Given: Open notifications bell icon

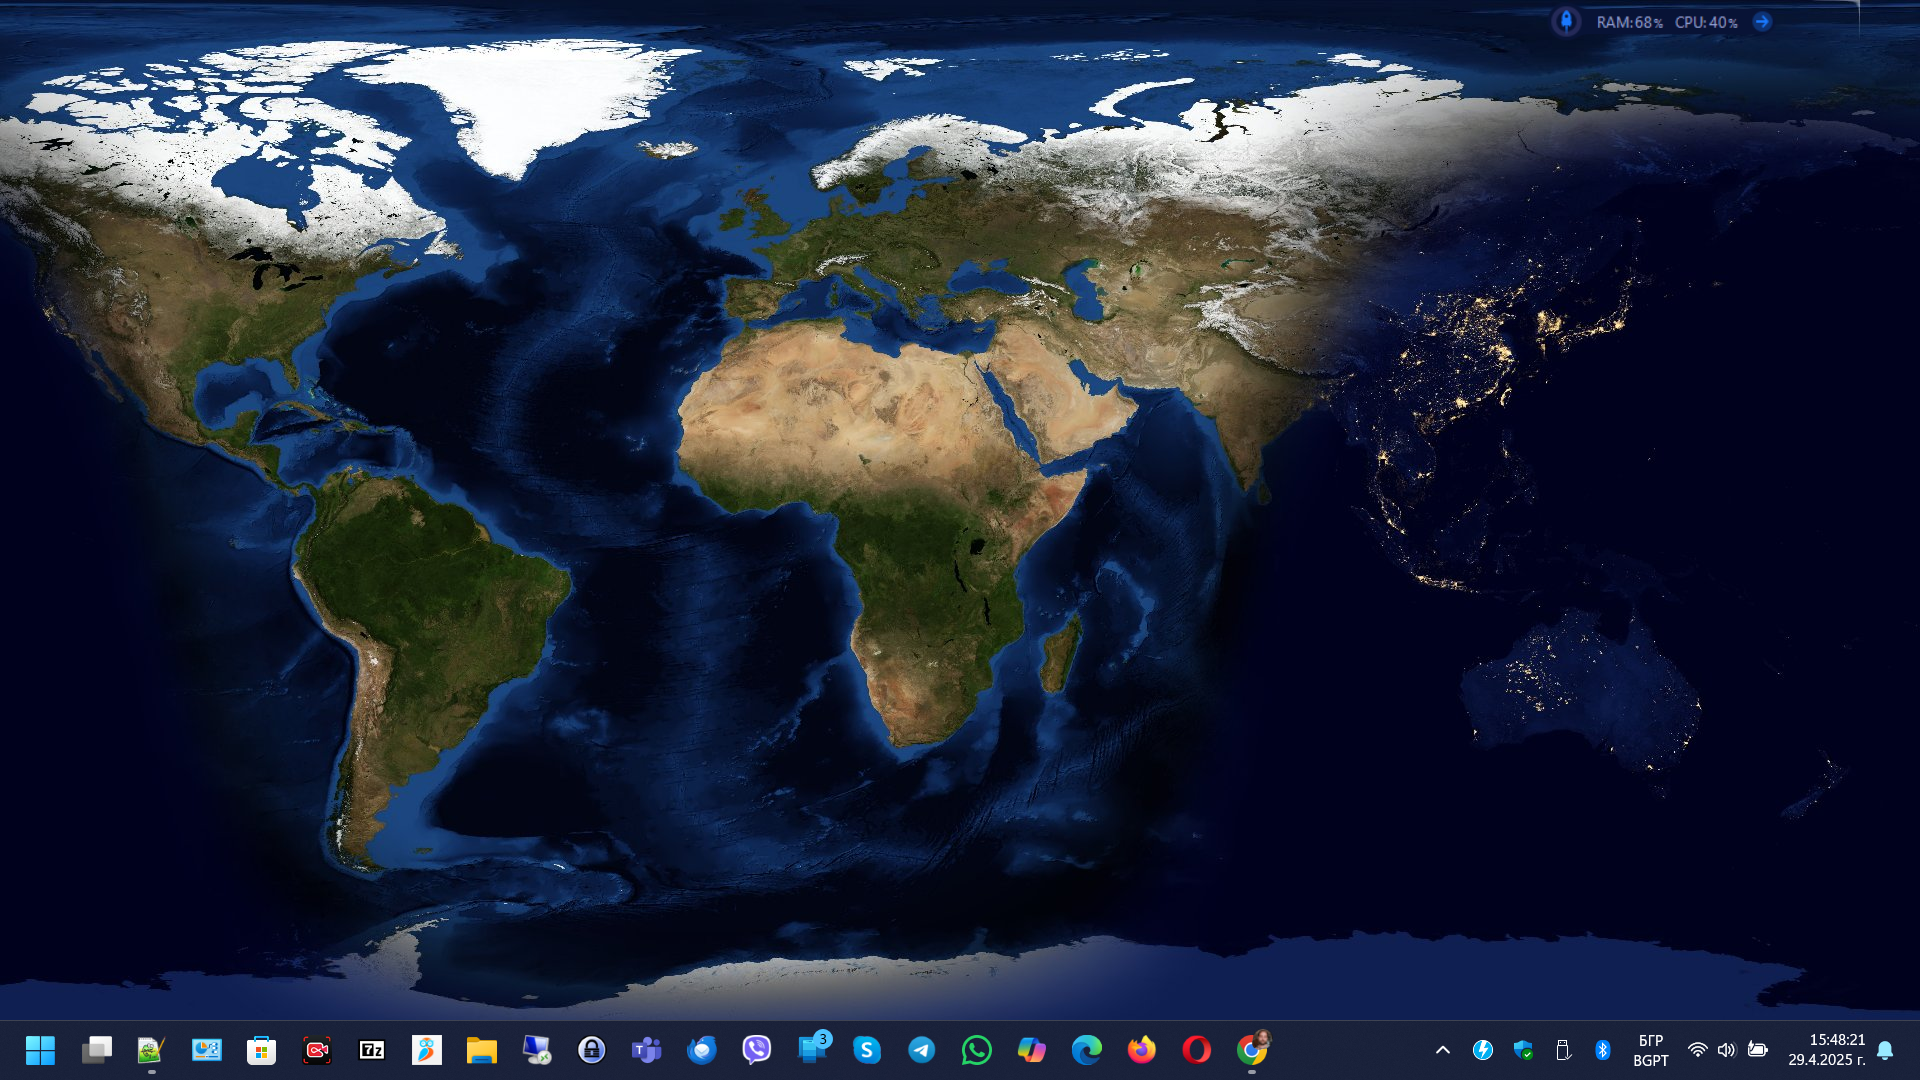Looking at the screenshot, I should [x=1885, y=1050].
